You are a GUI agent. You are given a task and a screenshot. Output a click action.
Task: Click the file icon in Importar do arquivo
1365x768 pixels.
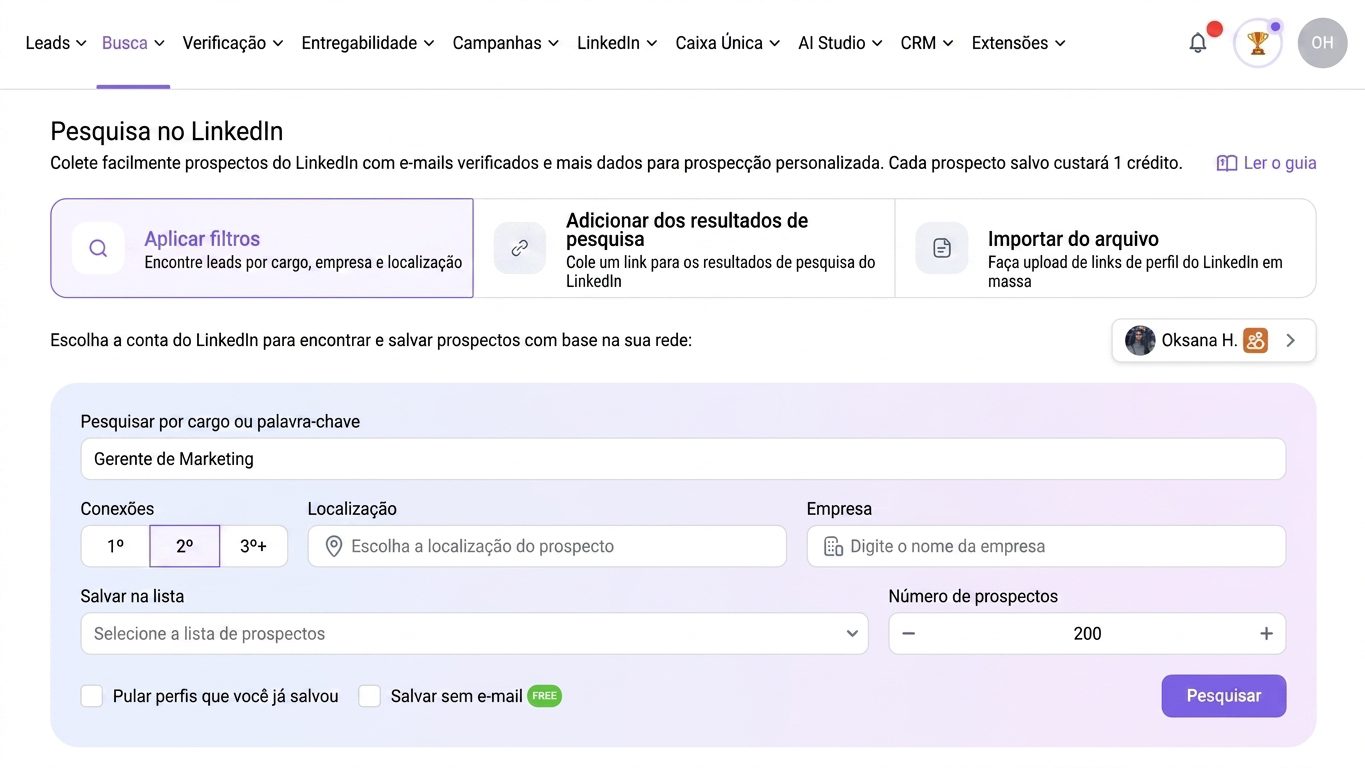942,248
